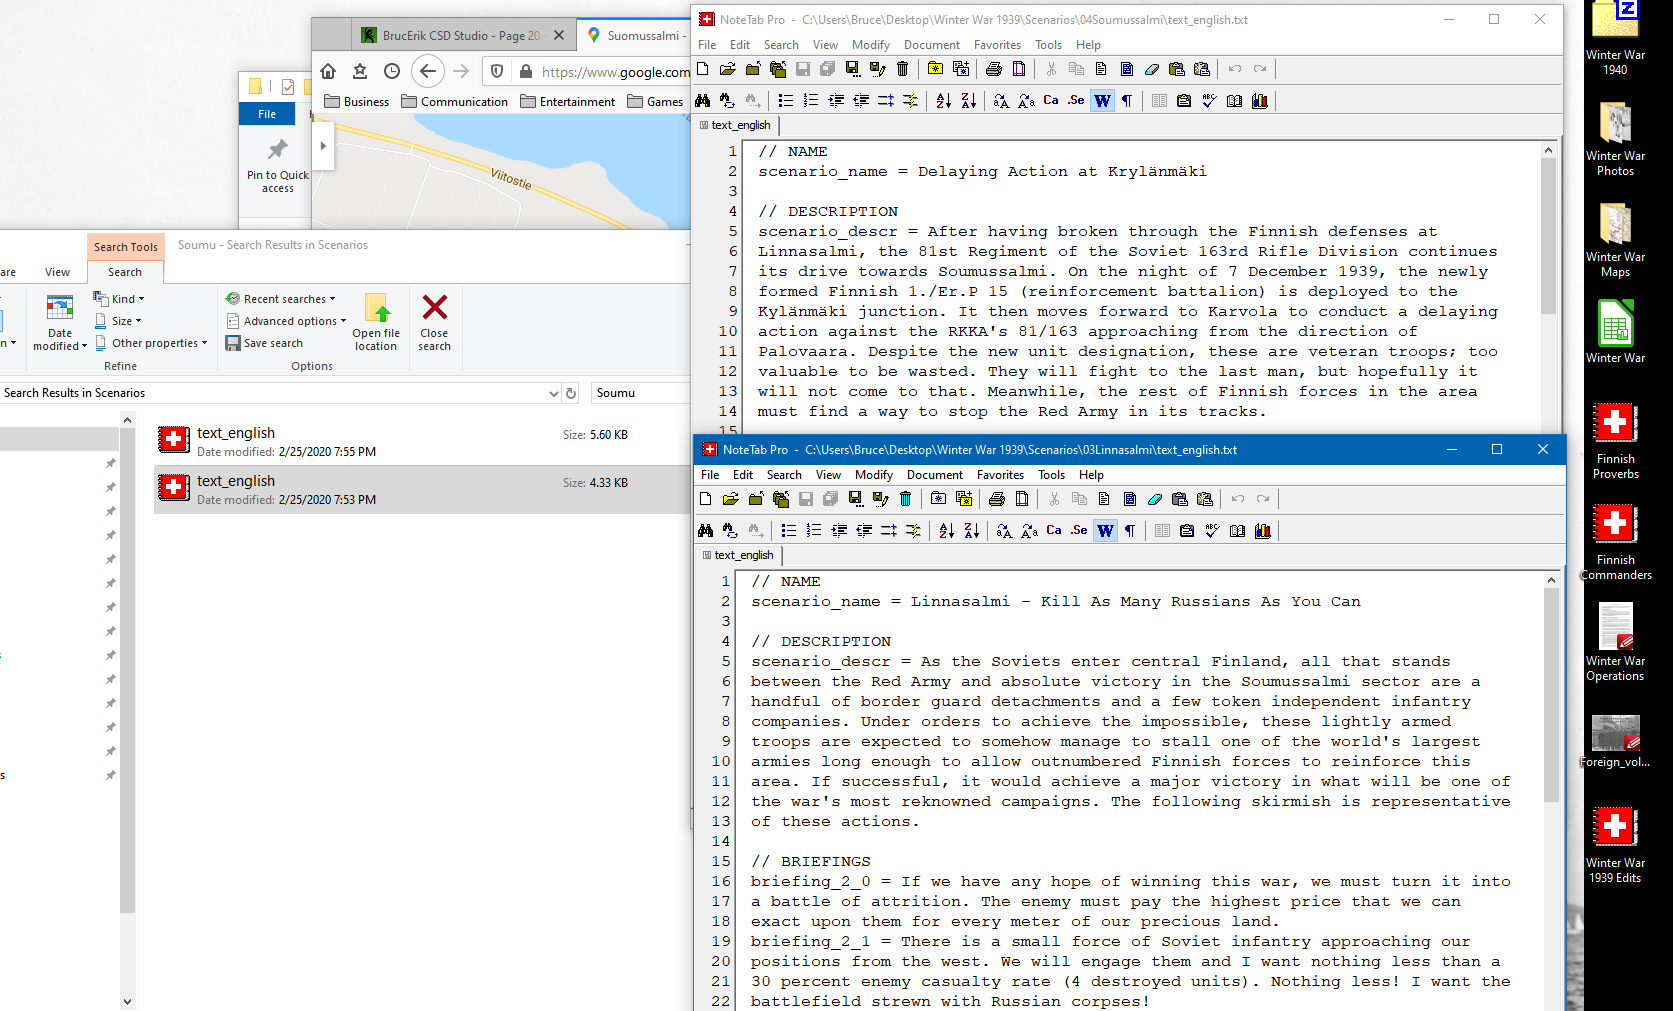
Task: Open Modify menu in Soumussalmi NoteTab window
Action: click(x=870, y=45)
